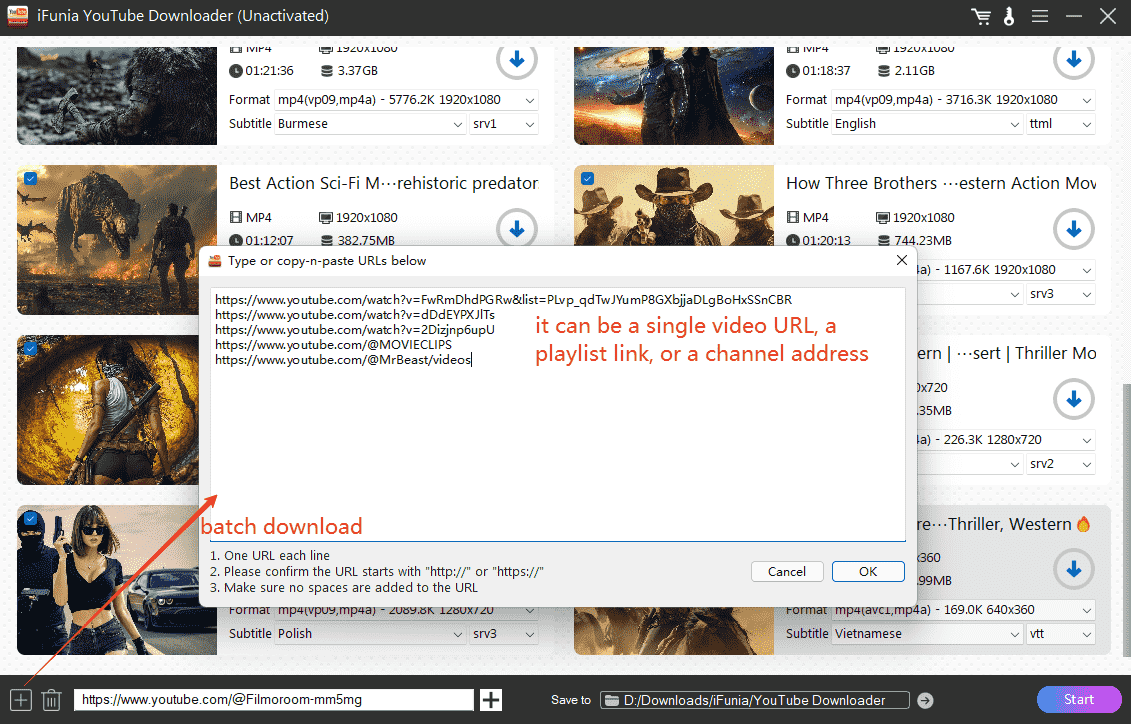
Task: Click the bottom URL input field
Action: point(273,700)
